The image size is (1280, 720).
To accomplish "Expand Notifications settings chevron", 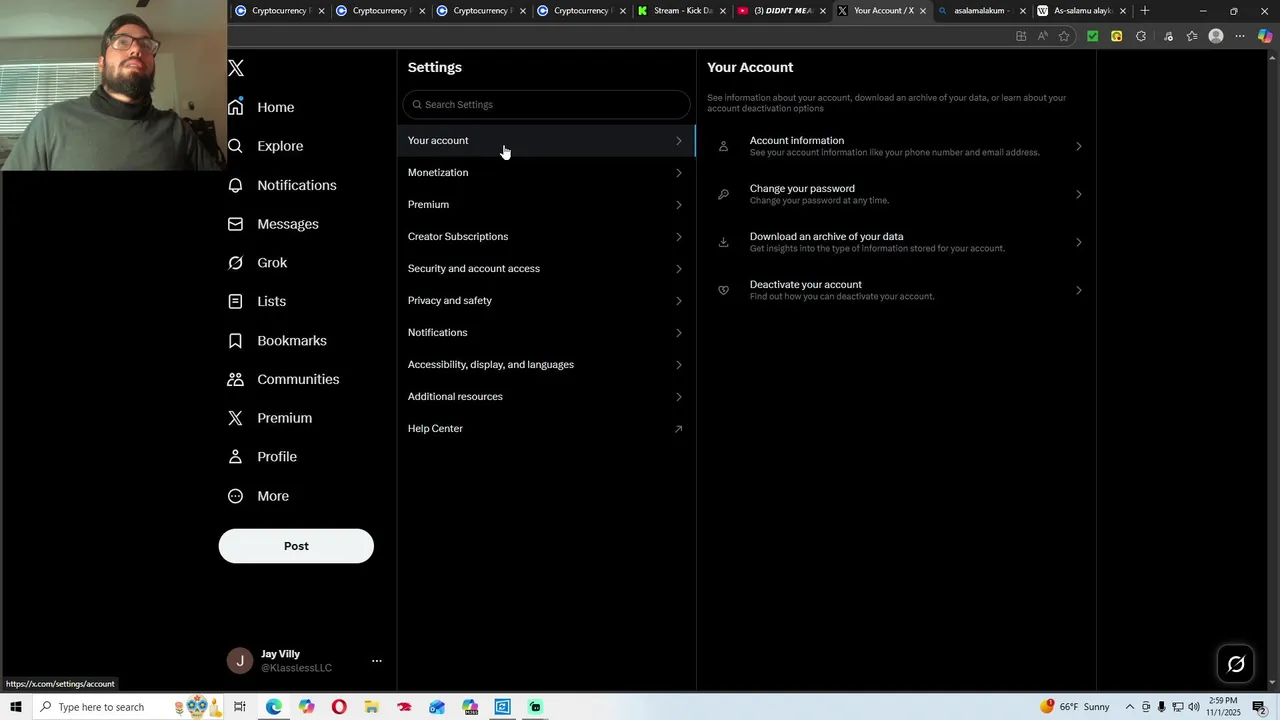I will click(678, 333).
